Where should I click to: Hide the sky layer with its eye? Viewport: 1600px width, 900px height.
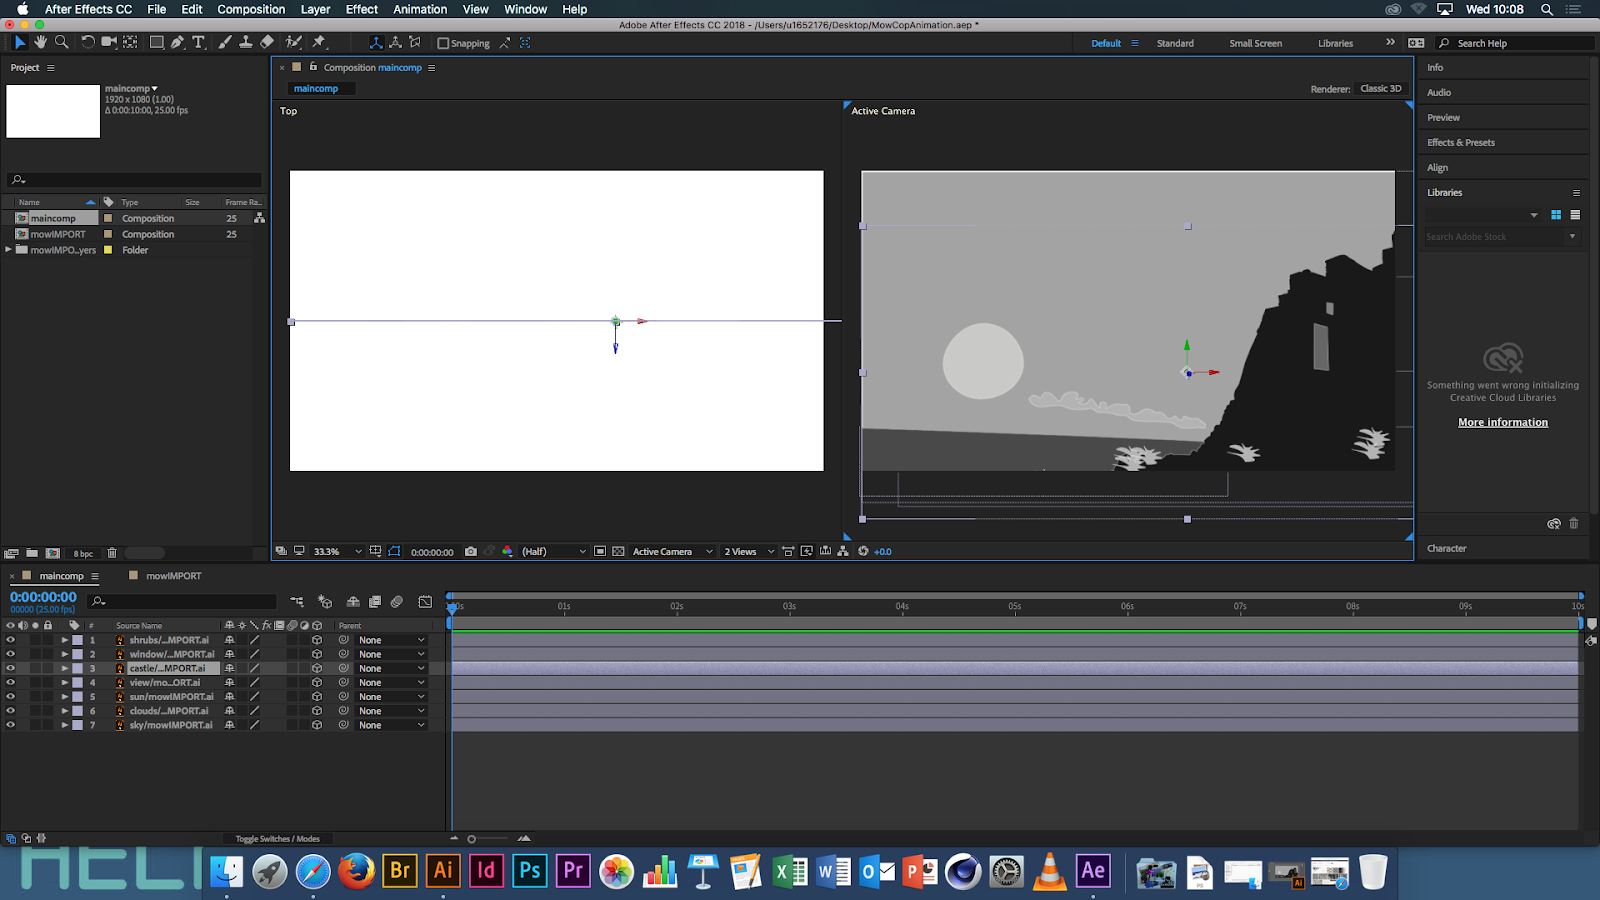coord(11,725)
